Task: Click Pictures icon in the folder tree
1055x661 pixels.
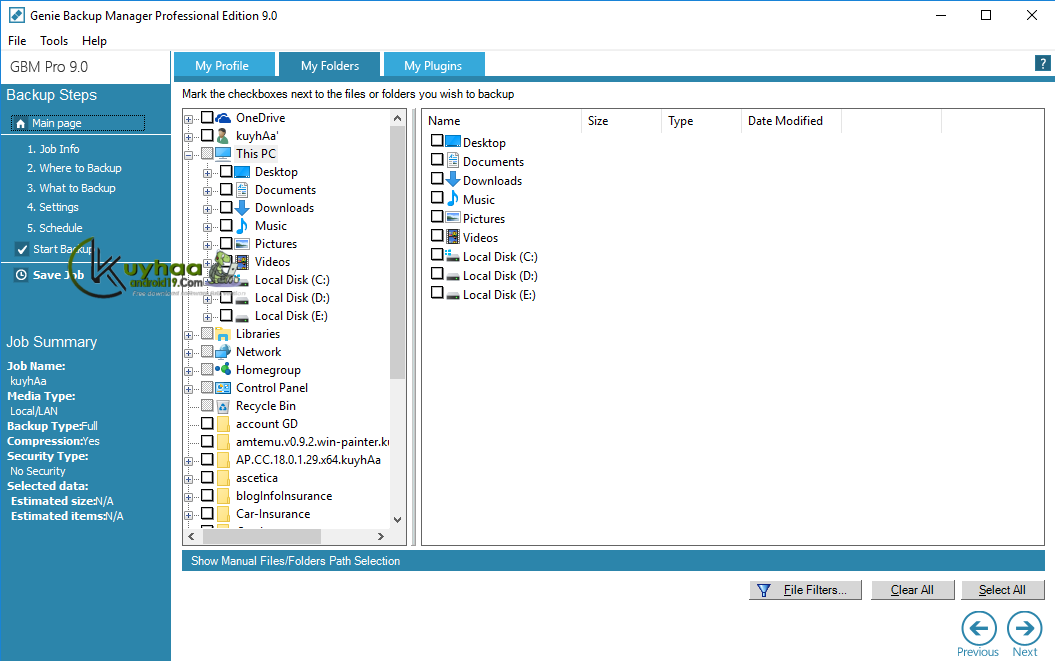Action: [x=242, y=244]
